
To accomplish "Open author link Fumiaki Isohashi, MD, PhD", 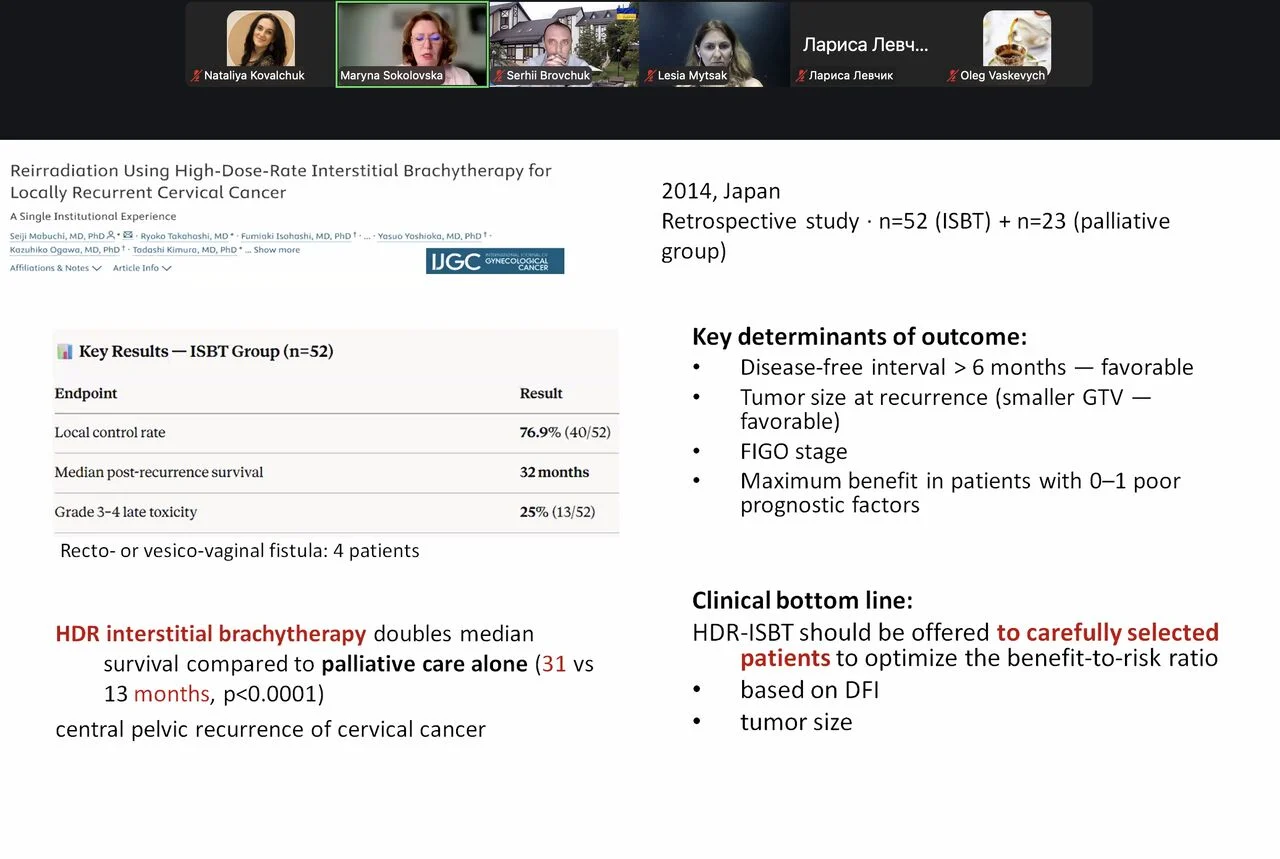I will tap(296, 236).
